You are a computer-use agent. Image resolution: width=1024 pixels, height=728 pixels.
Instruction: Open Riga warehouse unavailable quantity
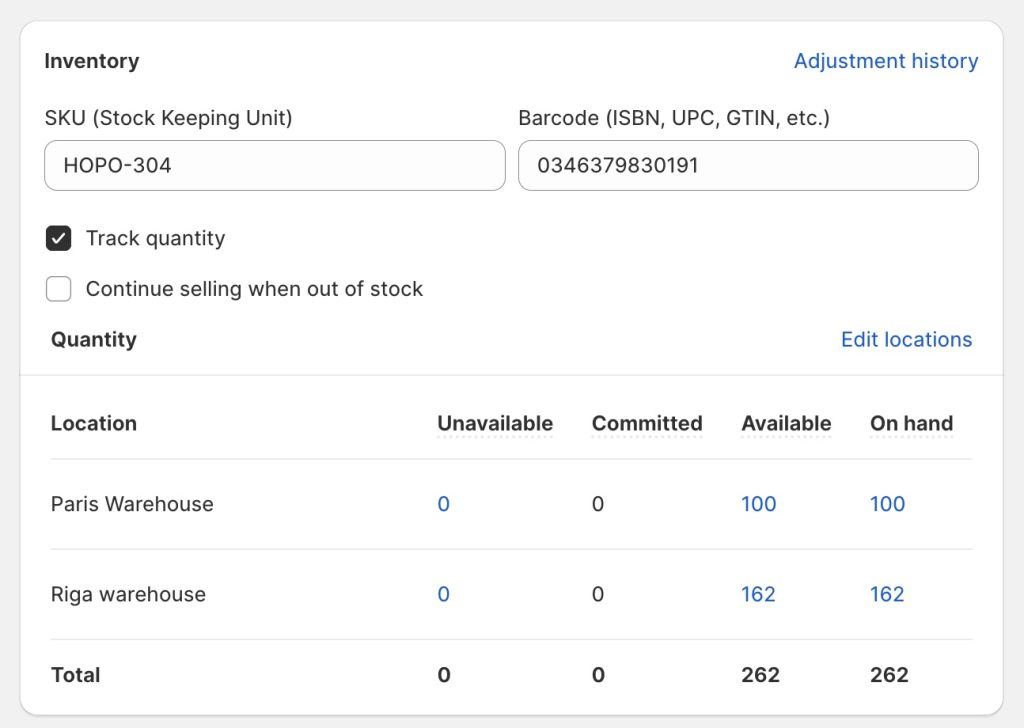tap(443, 594)
